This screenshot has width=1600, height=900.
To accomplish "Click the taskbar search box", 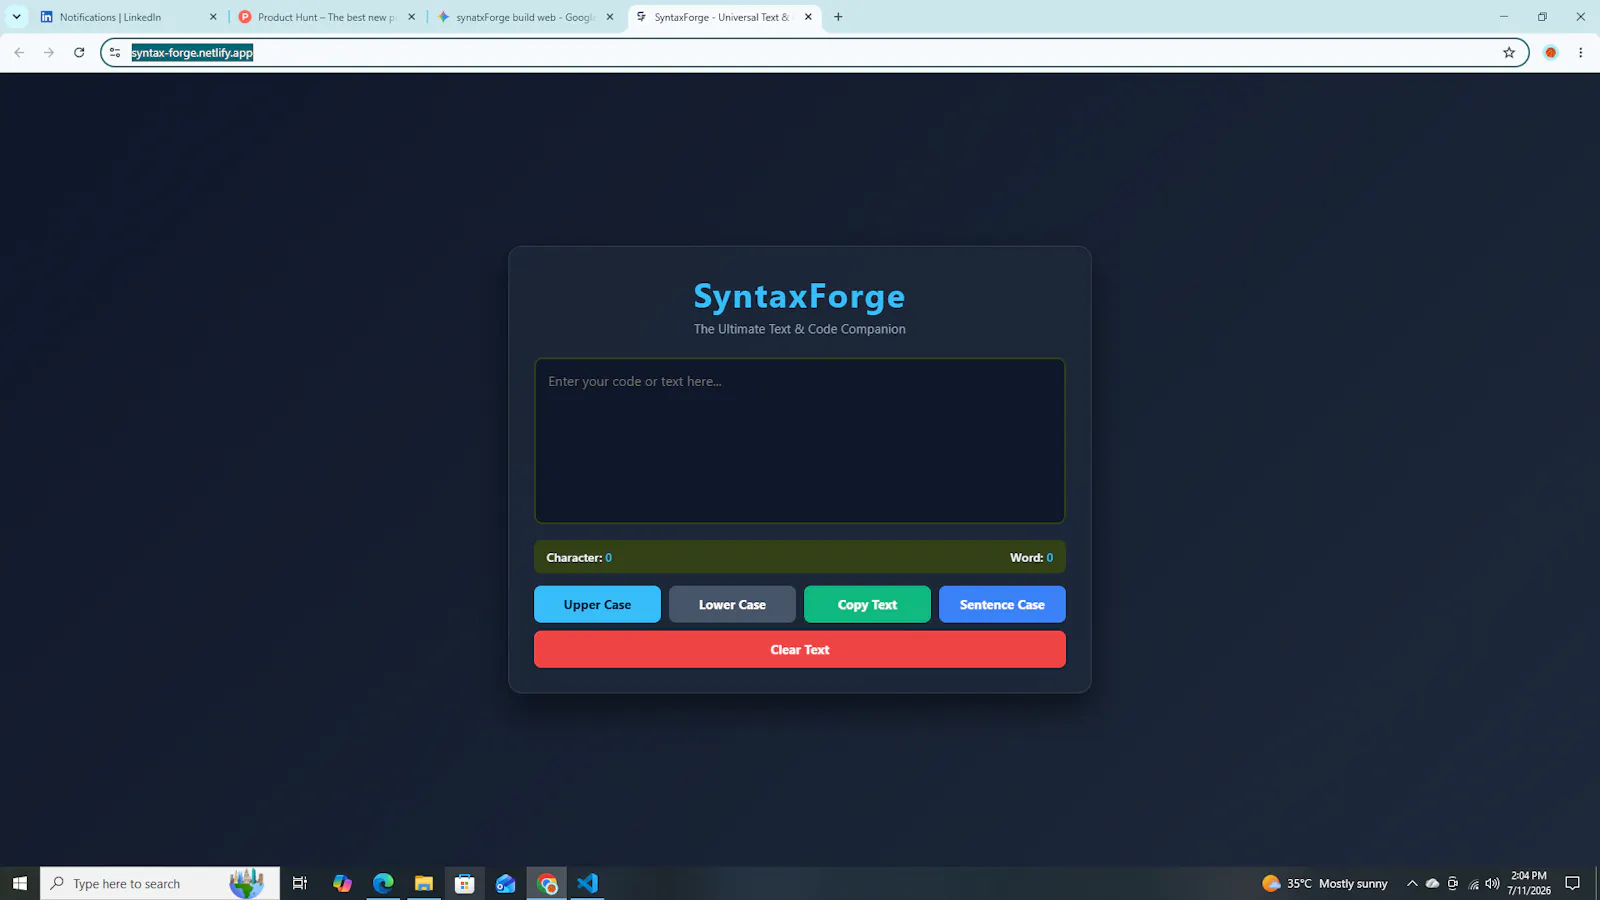I will tap(160, 883).
